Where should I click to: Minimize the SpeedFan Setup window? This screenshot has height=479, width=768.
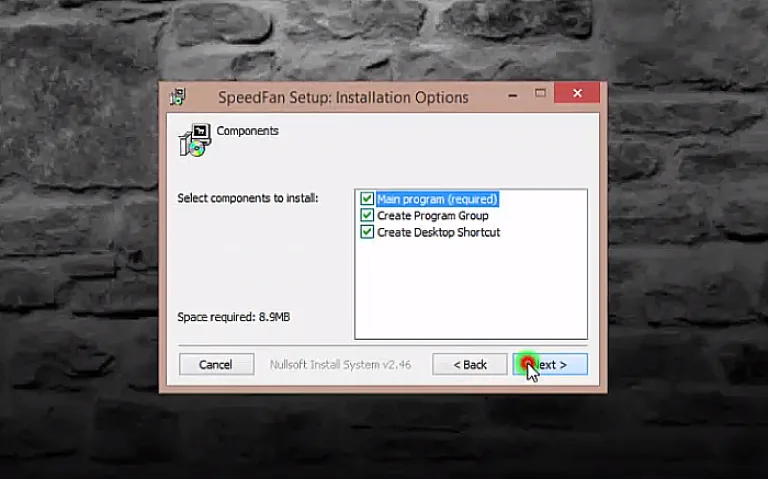click(x=513, y=94)
